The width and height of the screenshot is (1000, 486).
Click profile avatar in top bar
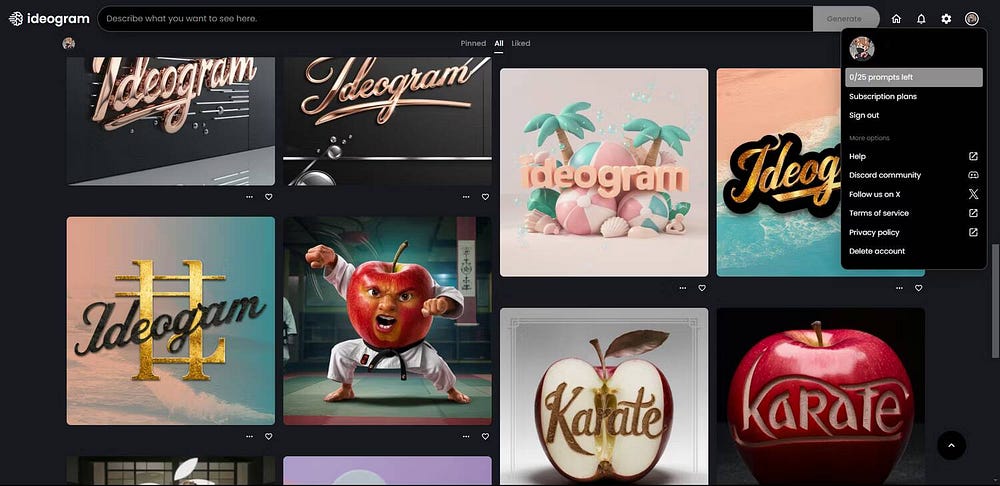(971, 19)
